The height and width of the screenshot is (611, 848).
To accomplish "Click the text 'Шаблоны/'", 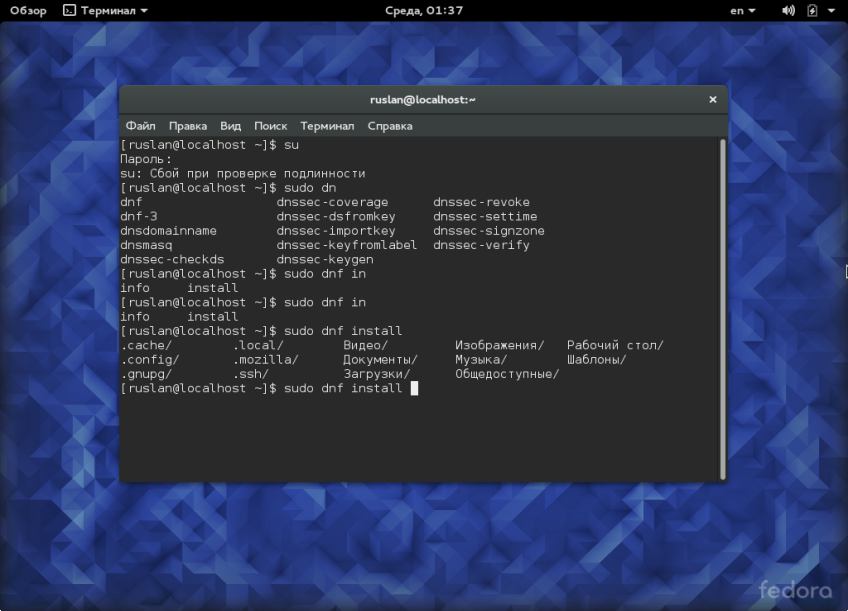I will tap(597, 360).
